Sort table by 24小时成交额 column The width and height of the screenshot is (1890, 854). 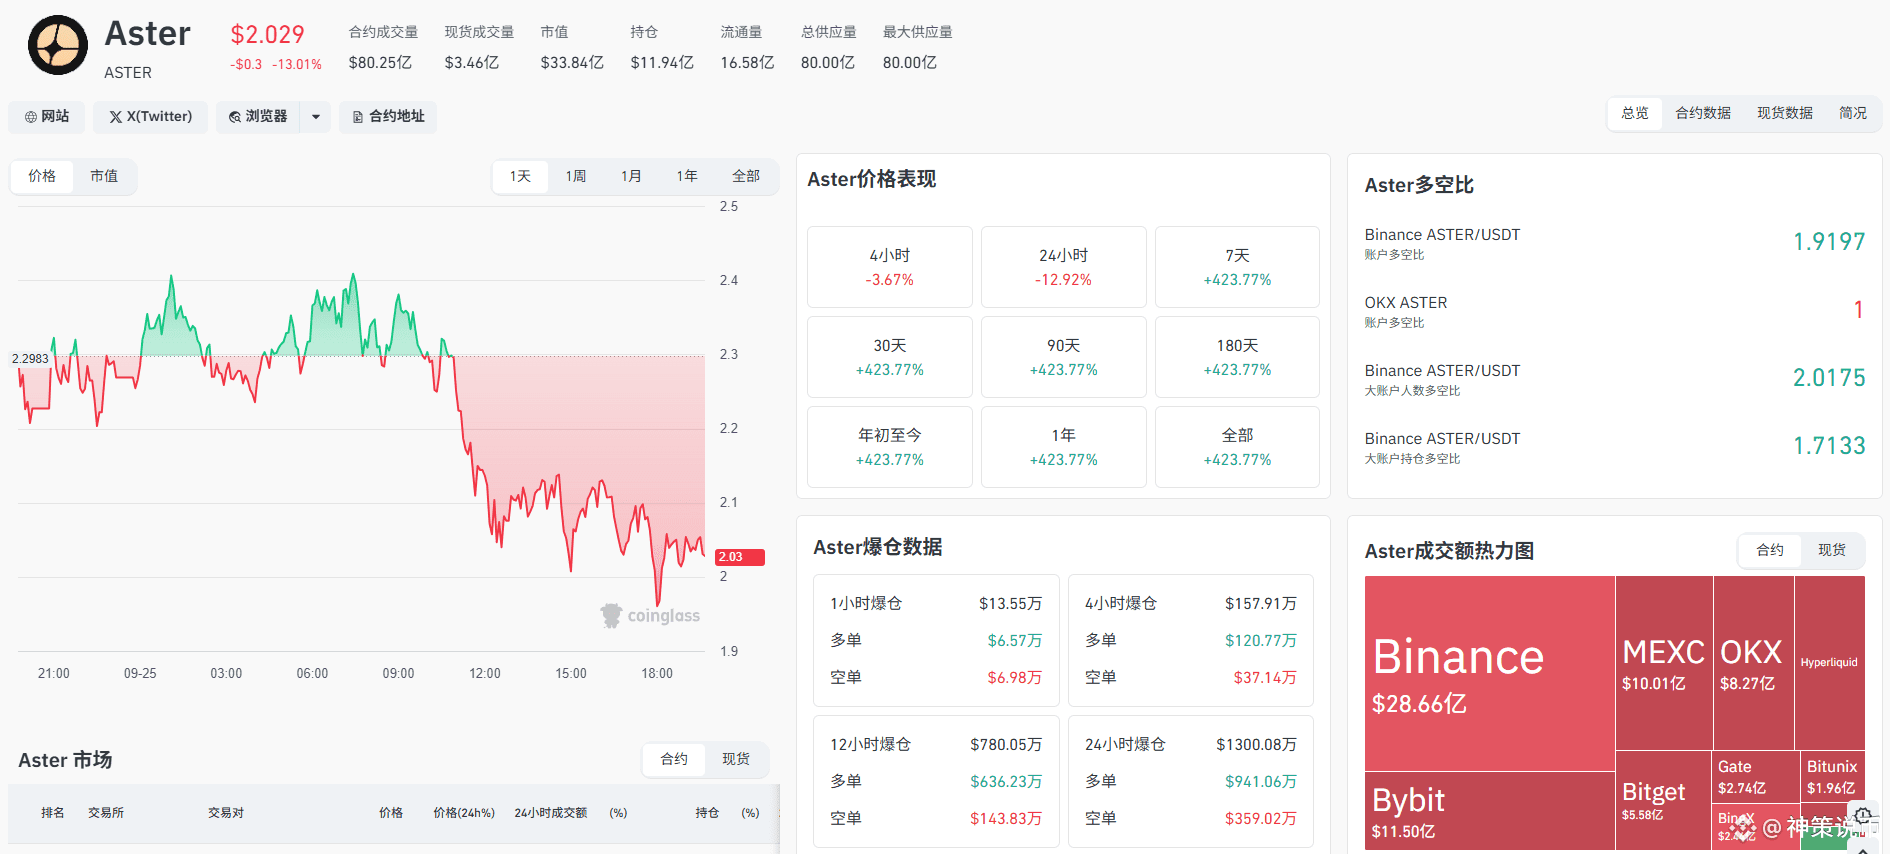[551, 813]
